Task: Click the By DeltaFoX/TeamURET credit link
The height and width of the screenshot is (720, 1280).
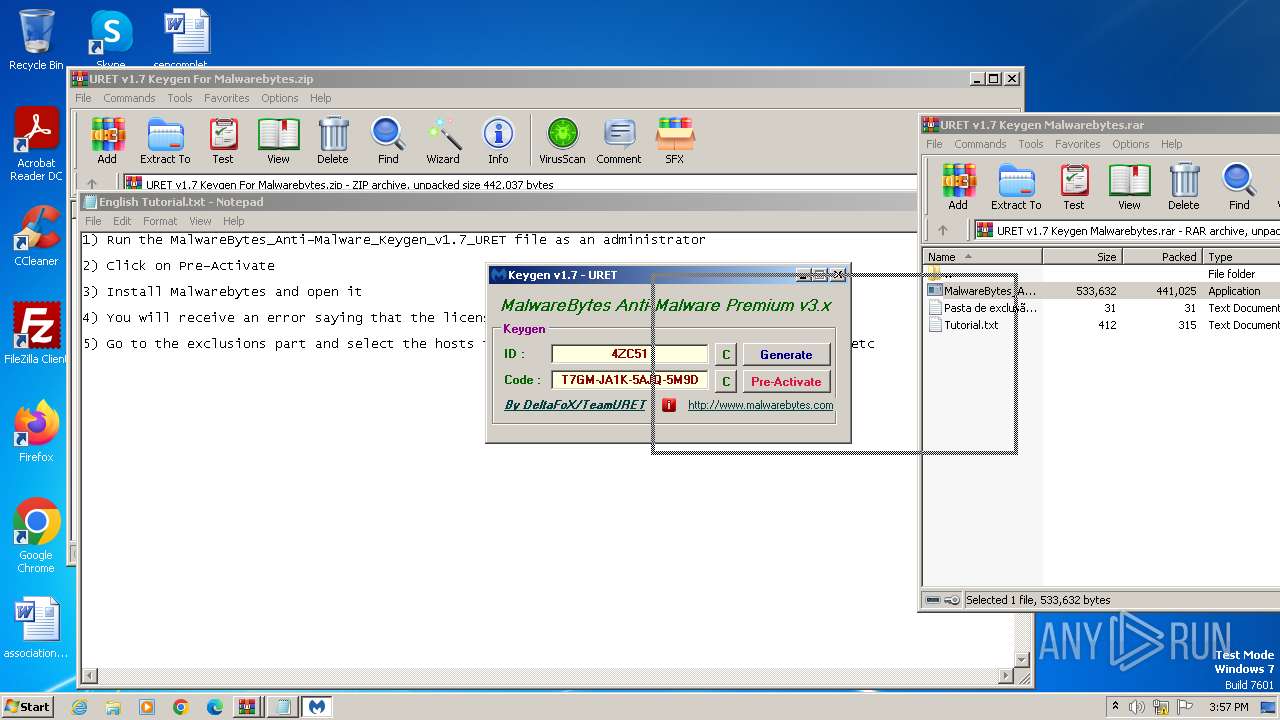Action: coord(575,405)
